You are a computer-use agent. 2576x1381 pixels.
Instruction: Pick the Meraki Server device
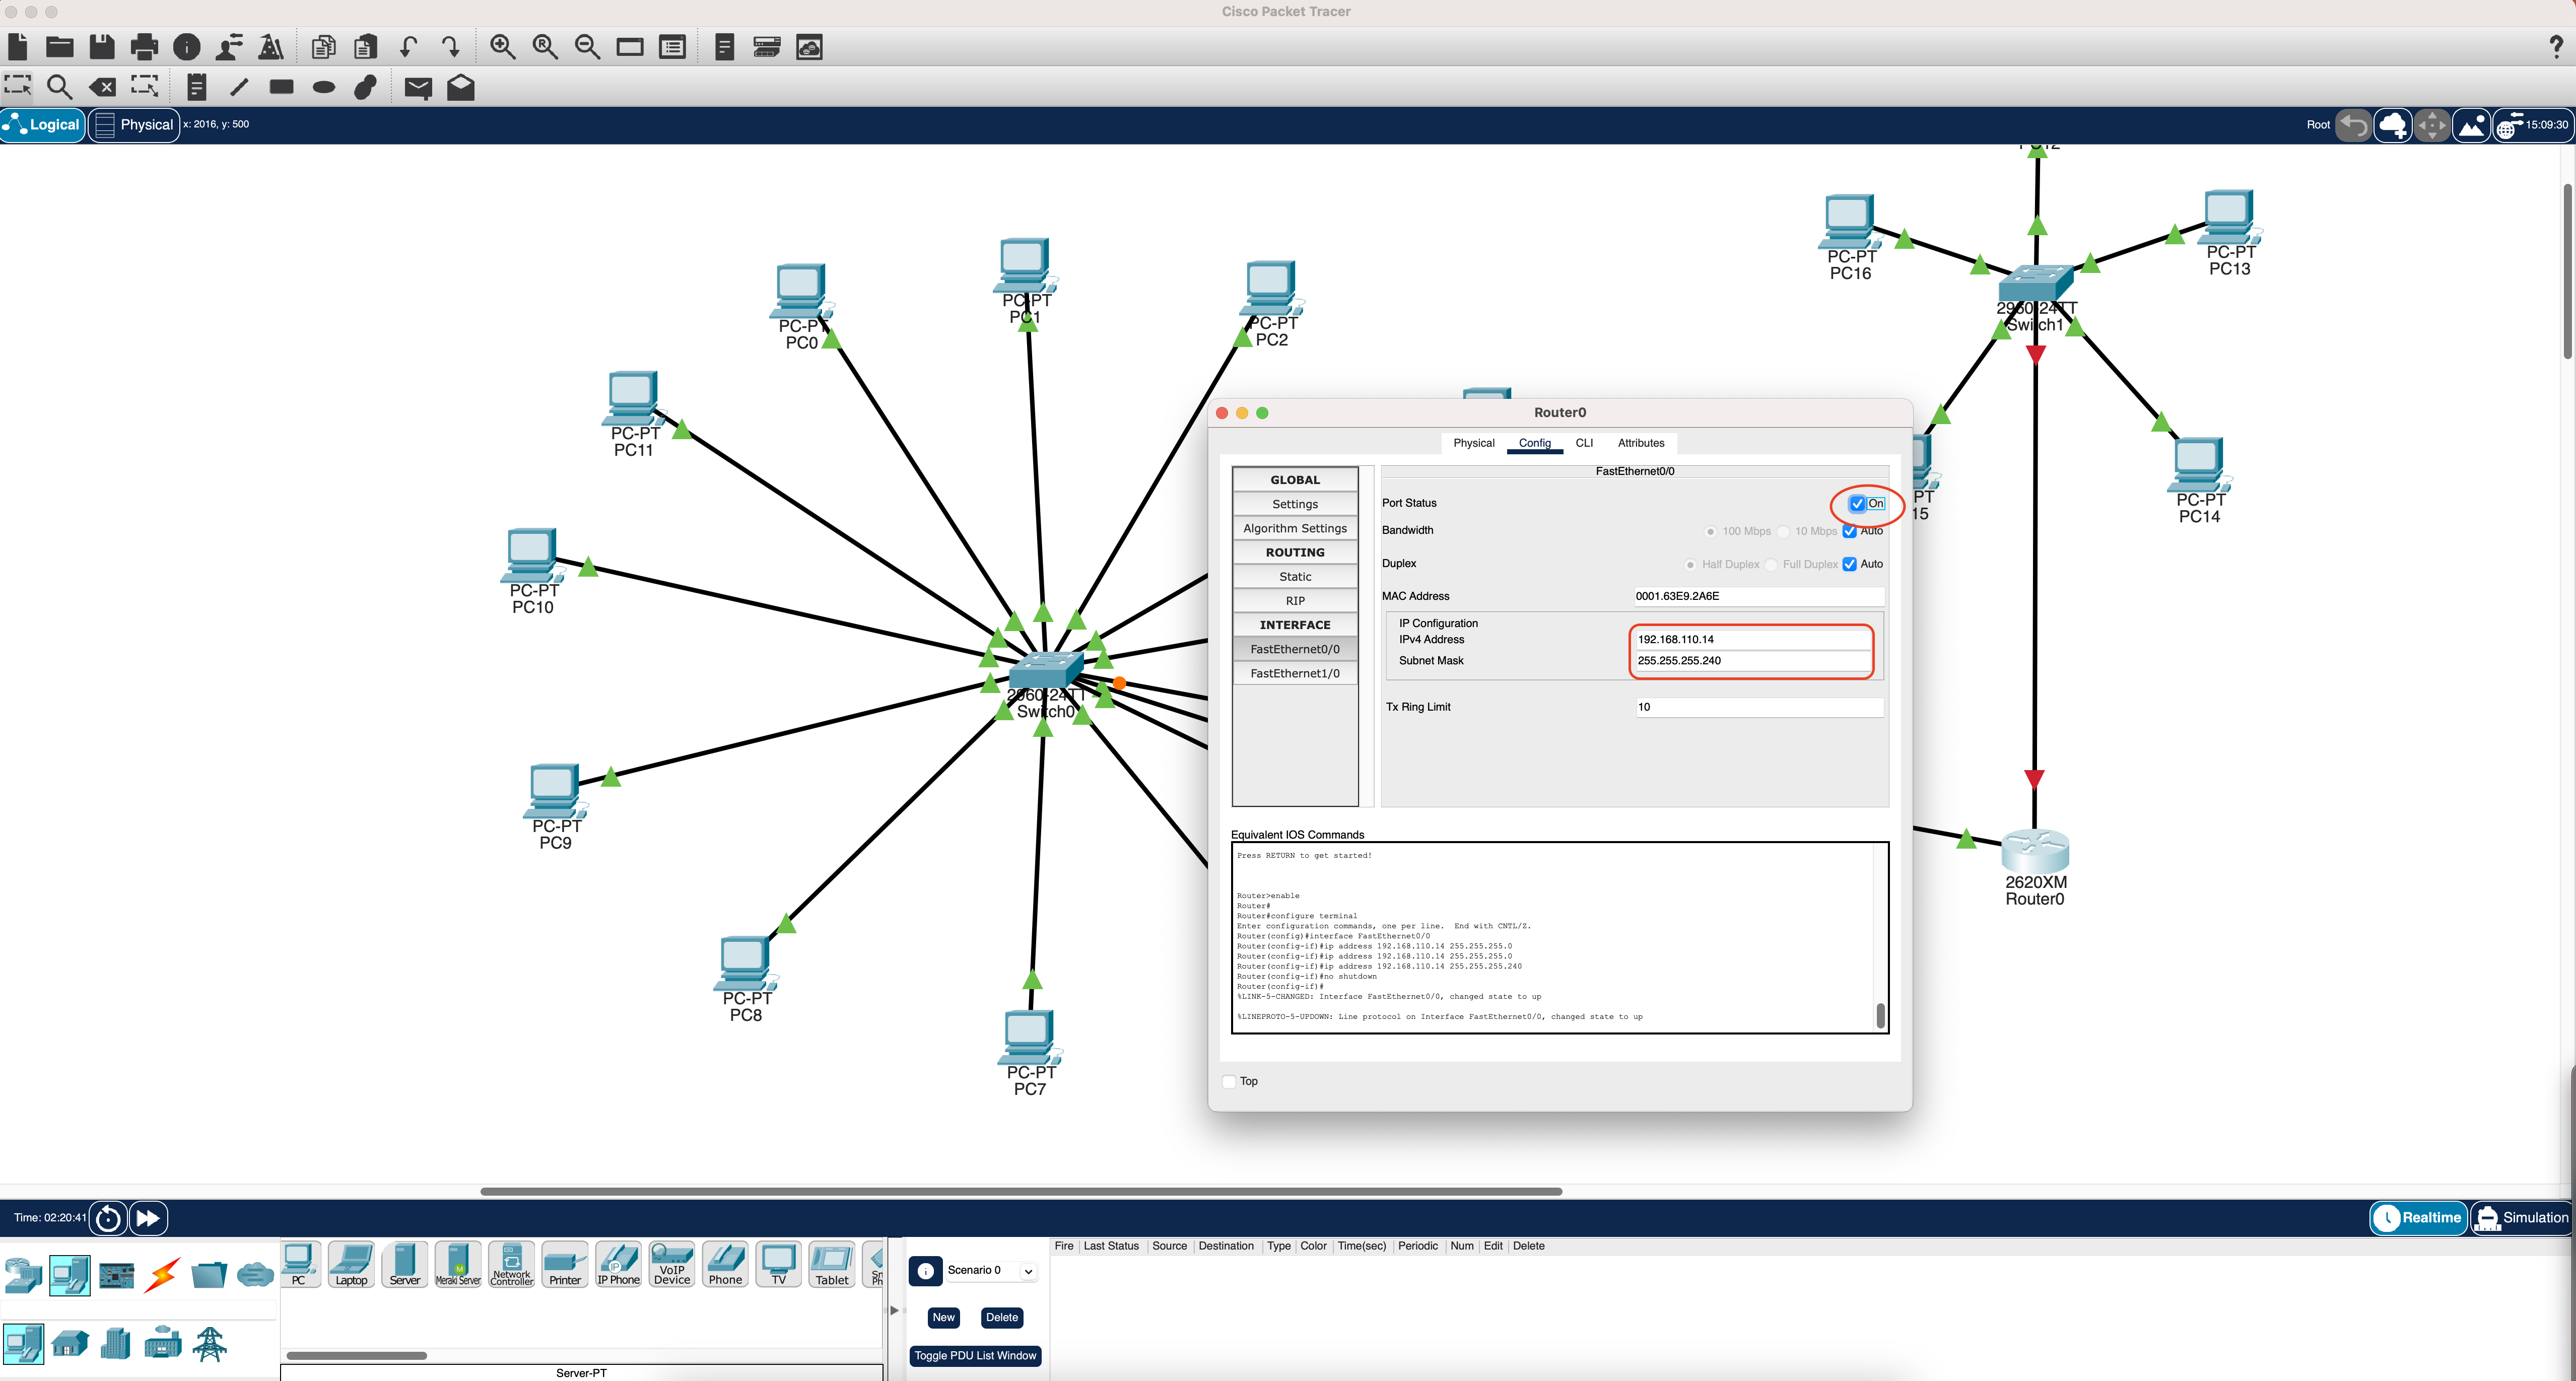[x=458, y=1265]
